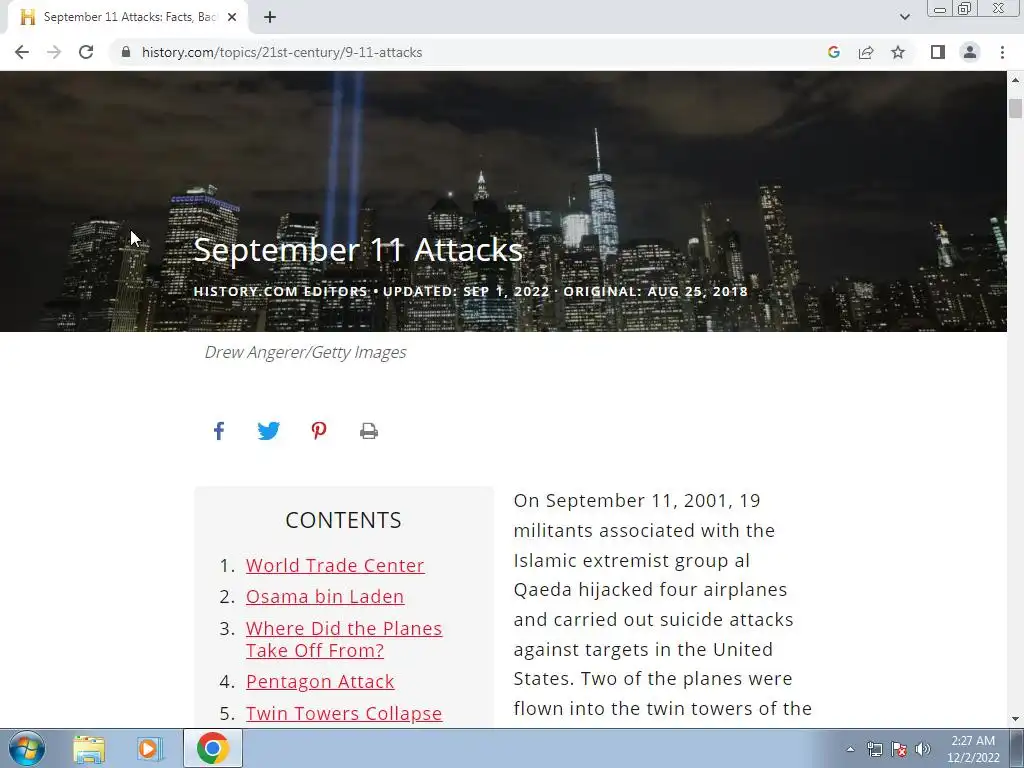
Task: Open the network tray icon
Action: point(874,749)
